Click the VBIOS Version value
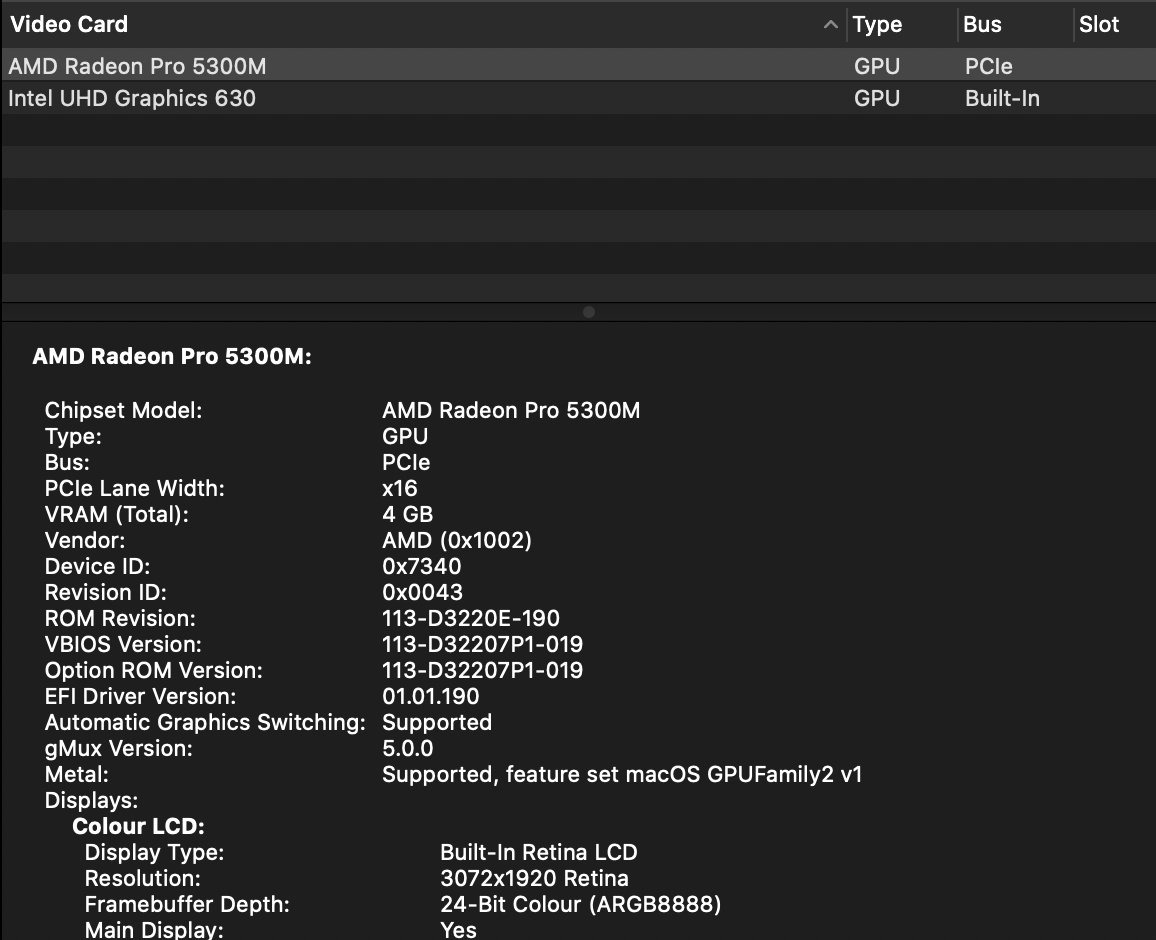1156x940 pixels. (482, 644)
